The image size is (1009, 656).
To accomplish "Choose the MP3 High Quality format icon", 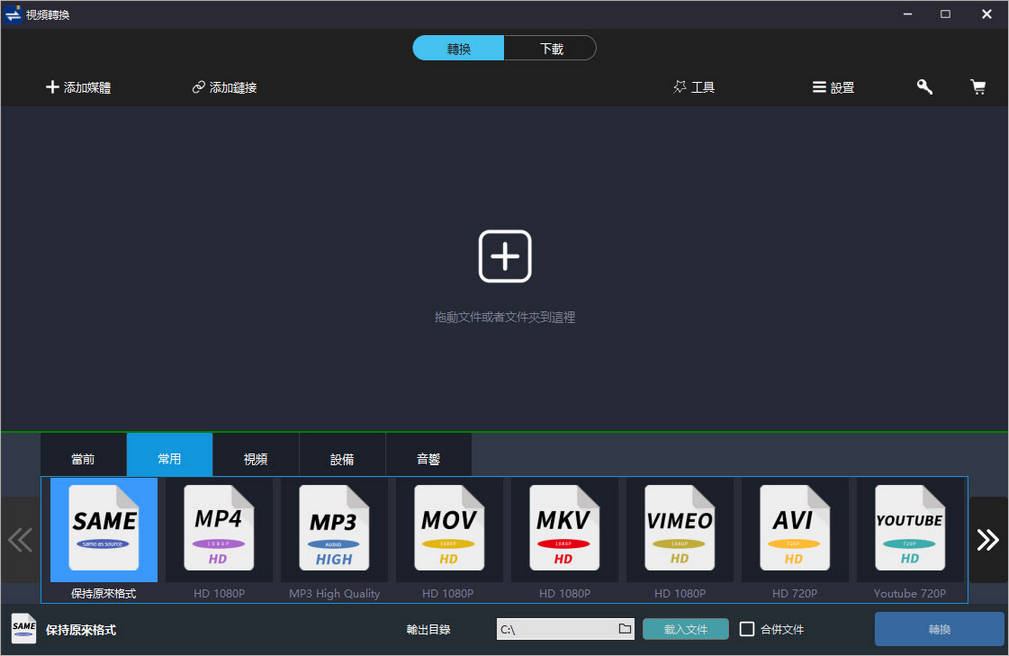I will click(x=334, y=529).
